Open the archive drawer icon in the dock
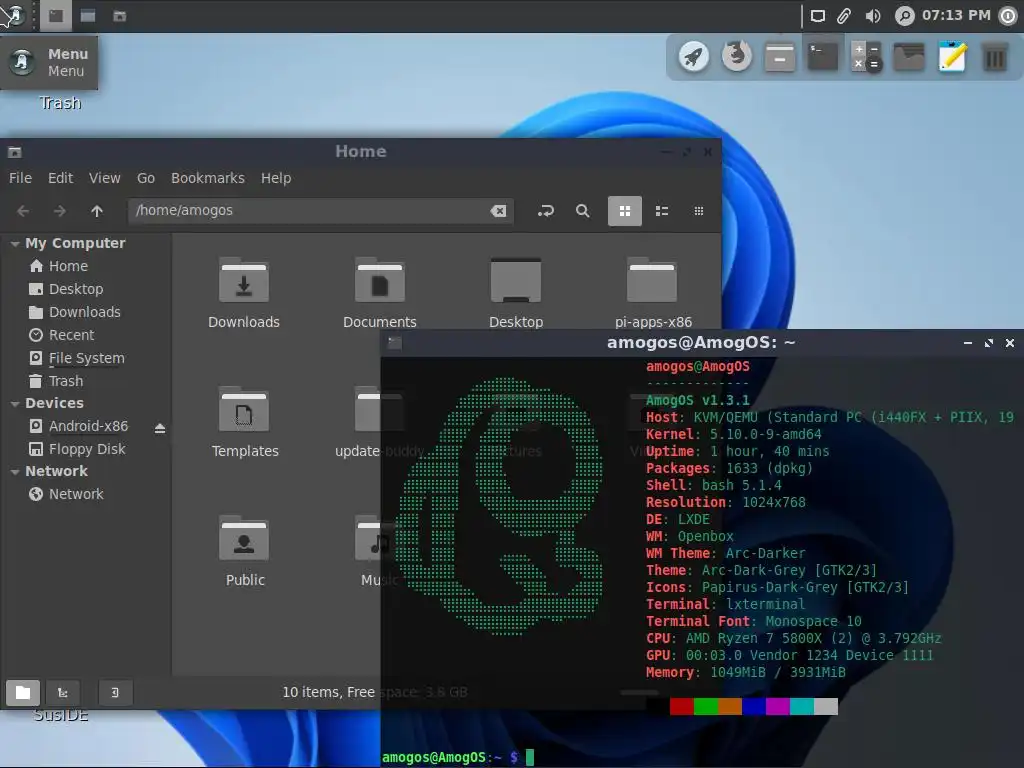This screenshot has height=768, width=1024. (x=780, y=57)
